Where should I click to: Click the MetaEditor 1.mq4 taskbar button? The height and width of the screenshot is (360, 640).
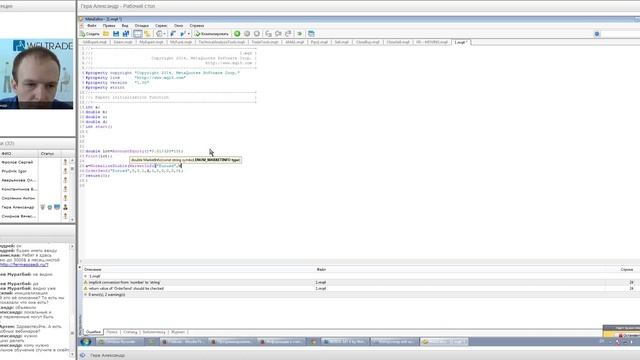click(x=444, y=342)
